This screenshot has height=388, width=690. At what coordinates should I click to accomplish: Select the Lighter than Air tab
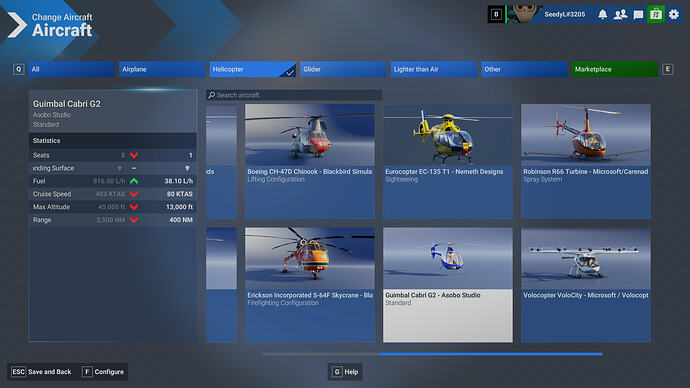click(434, 69)
